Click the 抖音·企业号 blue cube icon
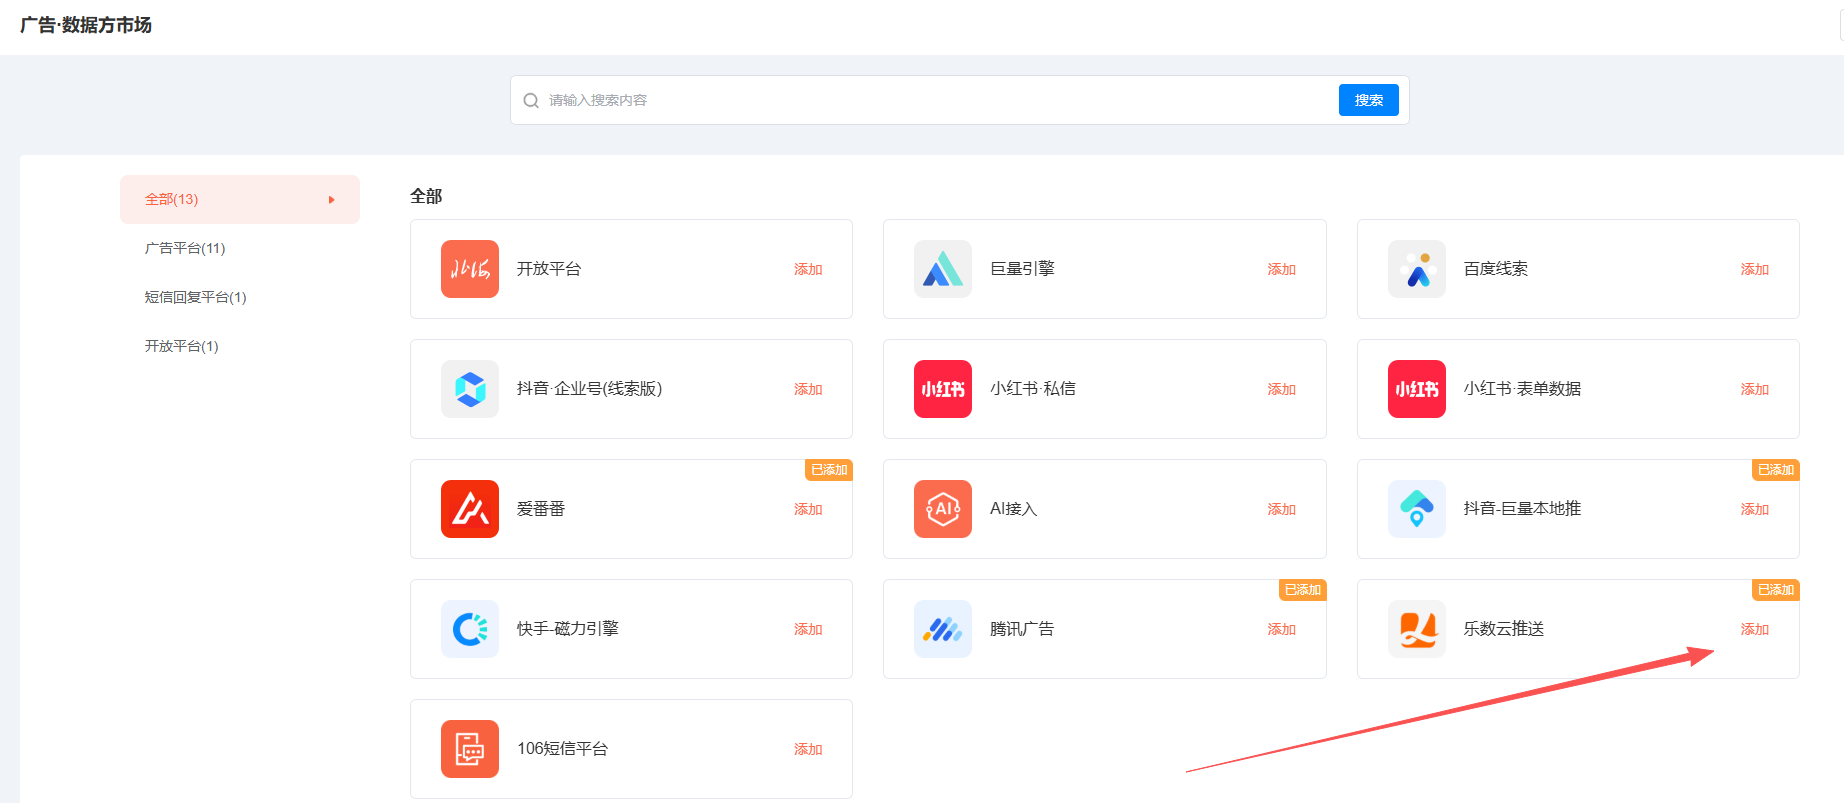This screenshot has height=803, width=1844. (x=469, y=389)
